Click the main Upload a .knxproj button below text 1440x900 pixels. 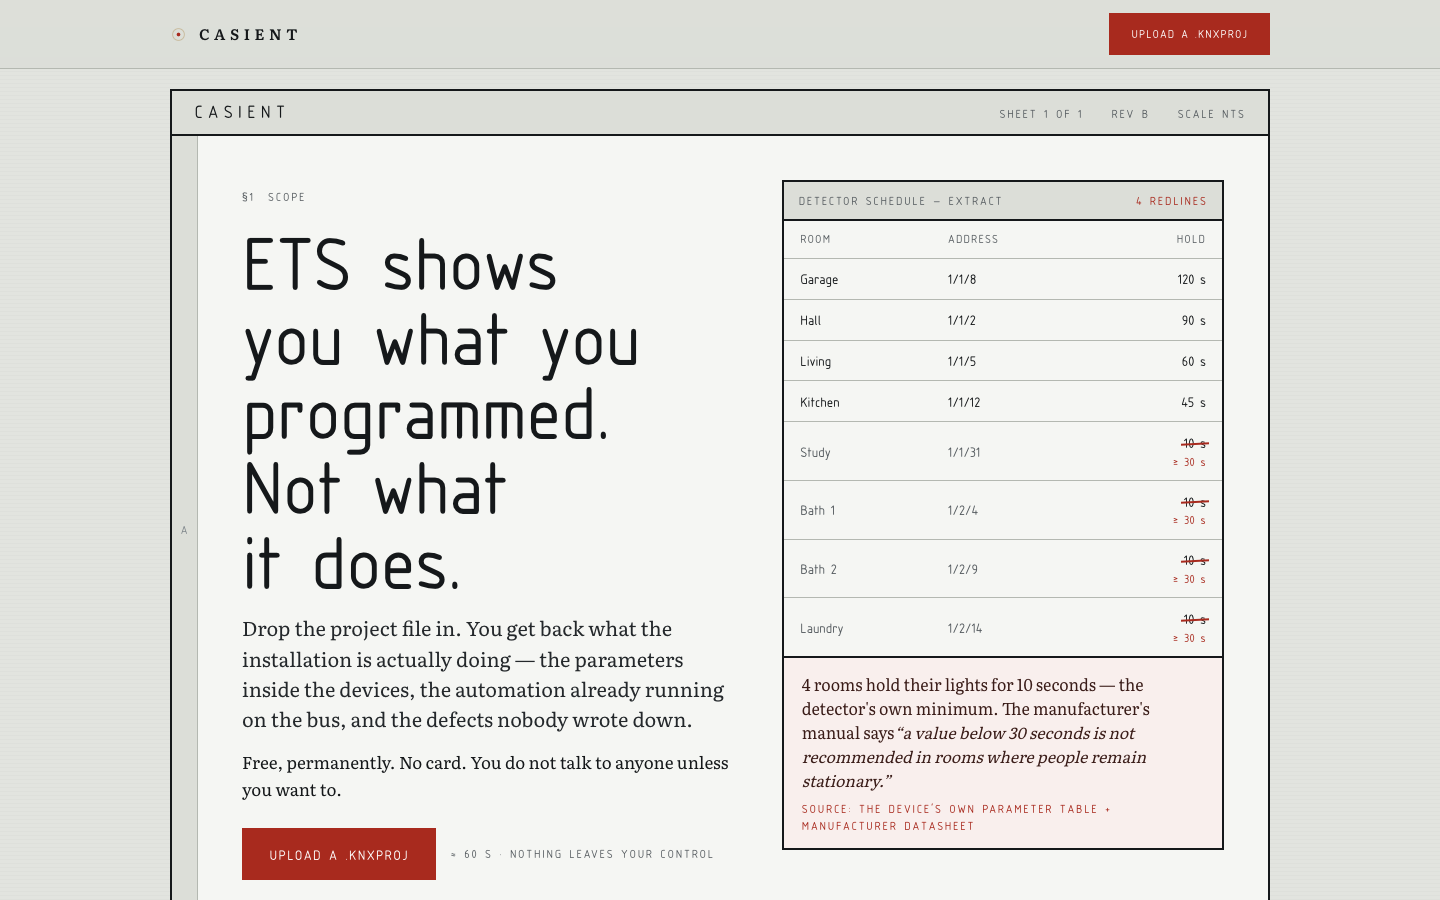(x=339, y=854)
